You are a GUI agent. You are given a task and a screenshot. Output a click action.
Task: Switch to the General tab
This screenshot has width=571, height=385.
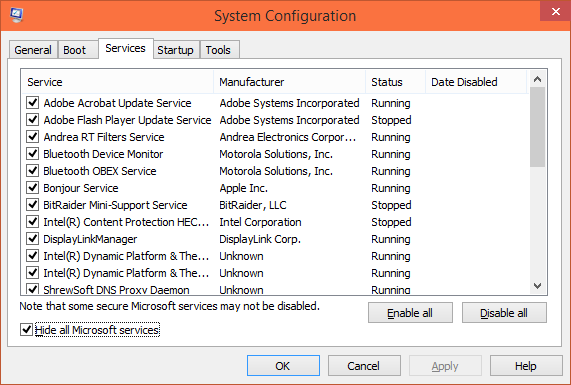33,50
